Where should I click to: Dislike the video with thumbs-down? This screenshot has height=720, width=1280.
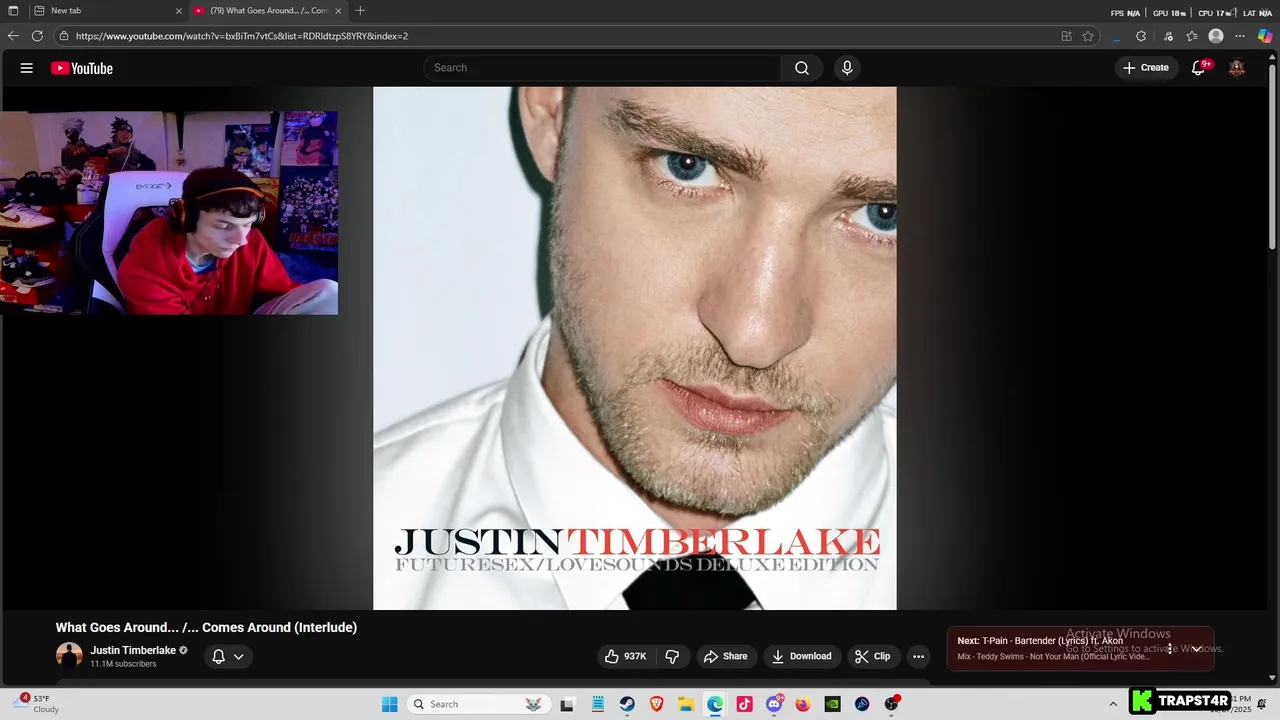(x=672, y=656)
